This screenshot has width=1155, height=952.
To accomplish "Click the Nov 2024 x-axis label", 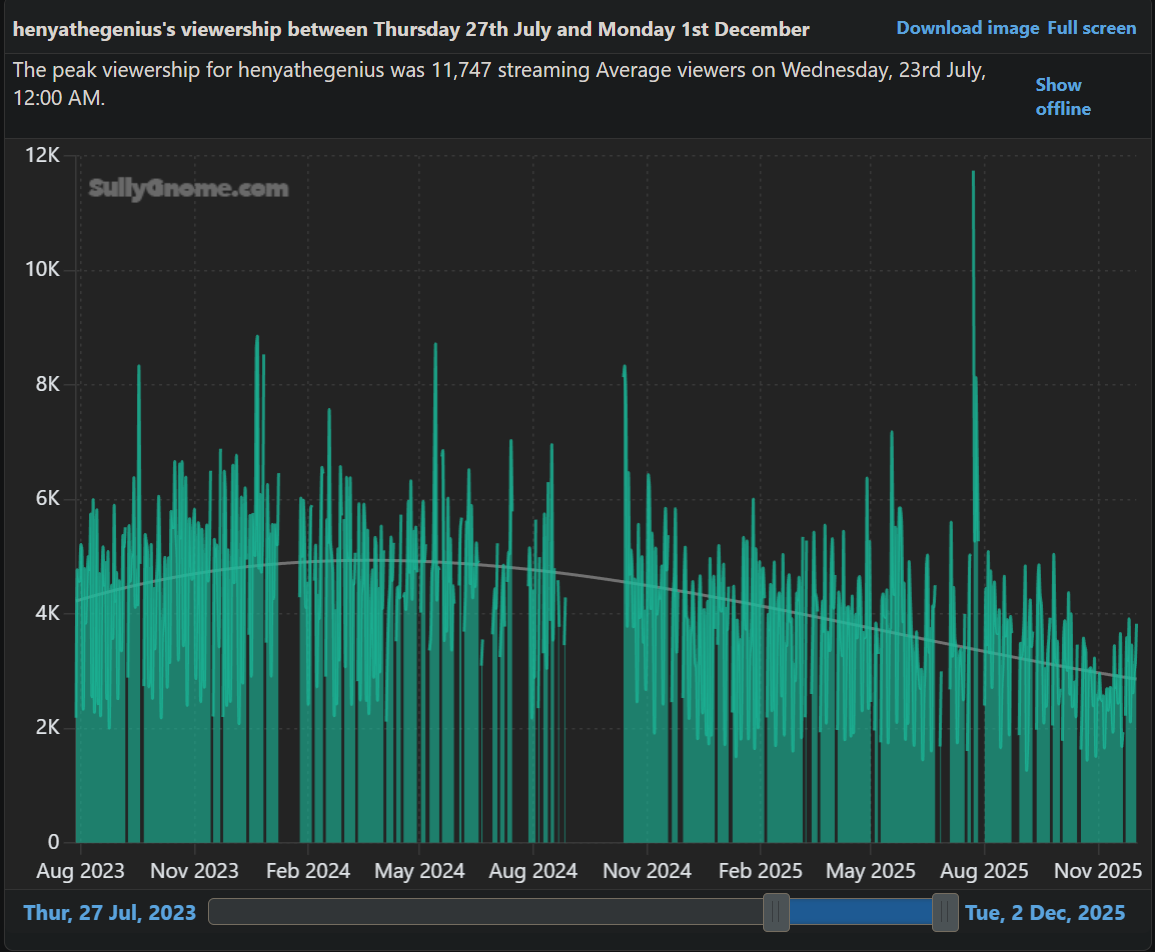I will click(647, 871).
